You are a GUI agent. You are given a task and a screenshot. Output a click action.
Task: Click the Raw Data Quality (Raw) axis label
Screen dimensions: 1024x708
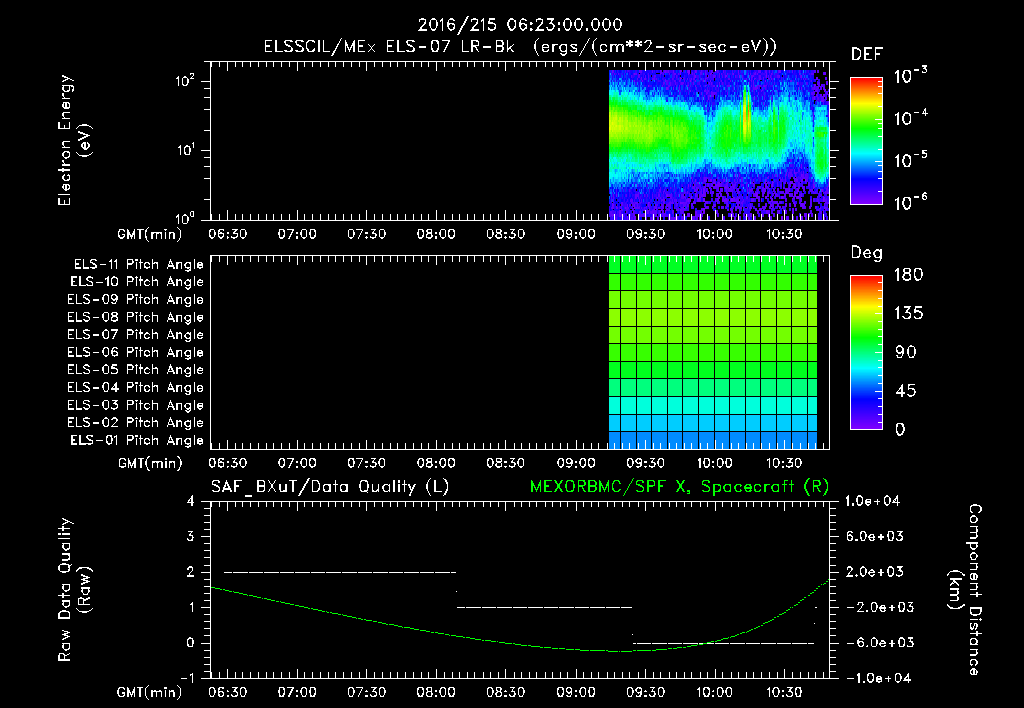tap(74, 590)
